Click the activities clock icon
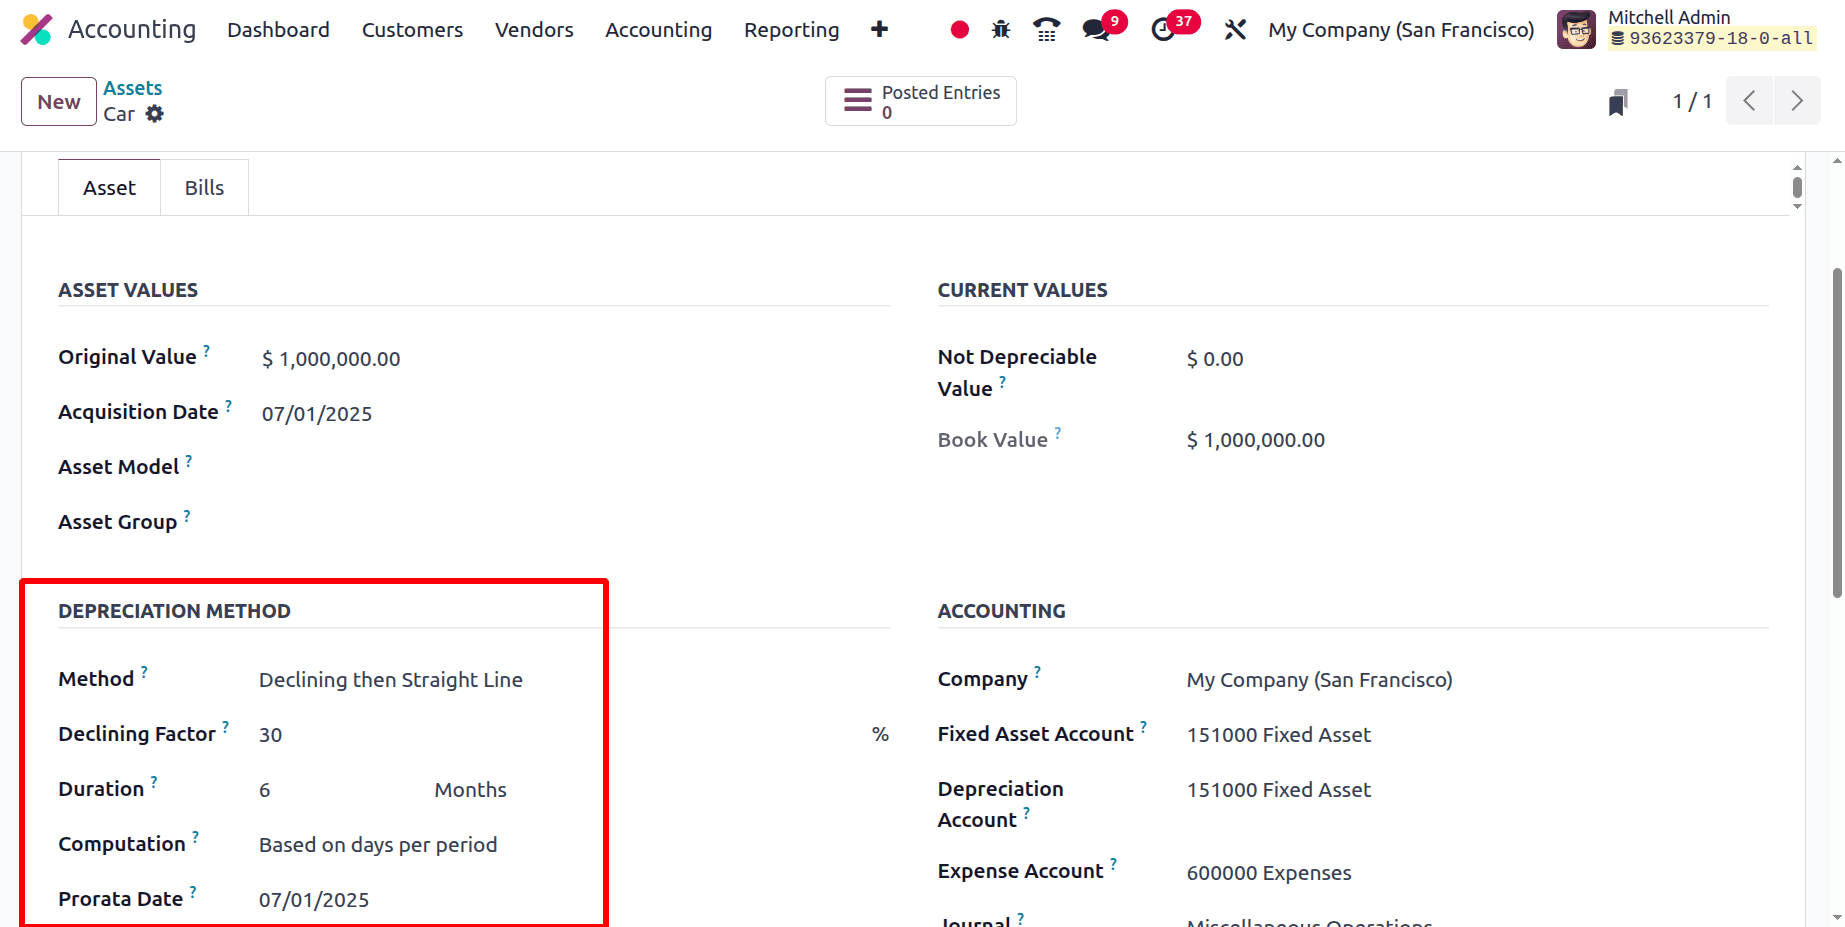 1163,30
